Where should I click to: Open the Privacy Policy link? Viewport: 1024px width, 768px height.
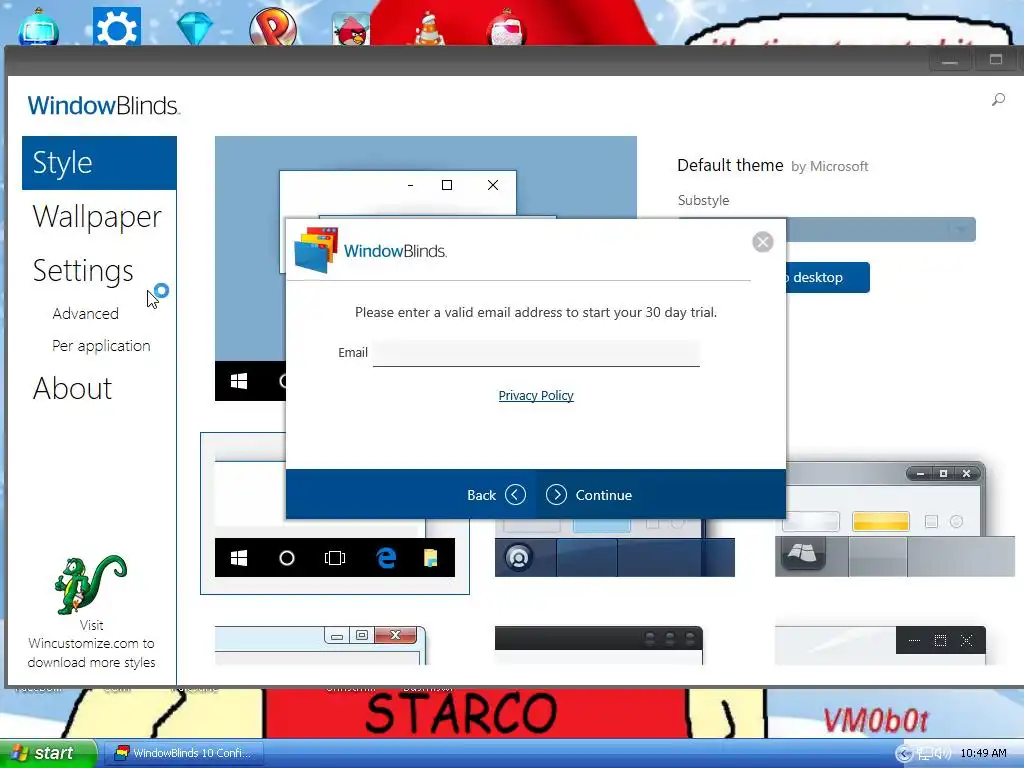point(536,396)
